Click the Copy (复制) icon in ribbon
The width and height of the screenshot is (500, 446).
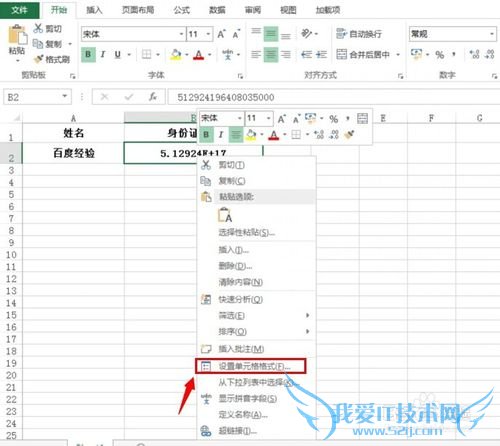38,43
